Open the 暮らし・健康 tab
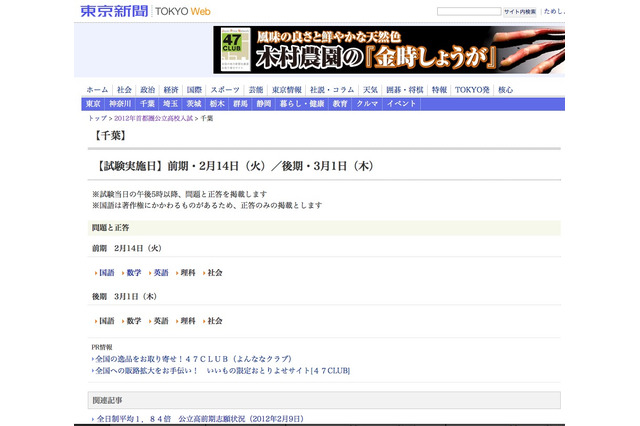The width and height of the screenshot is (640, 426). [302, 104]
